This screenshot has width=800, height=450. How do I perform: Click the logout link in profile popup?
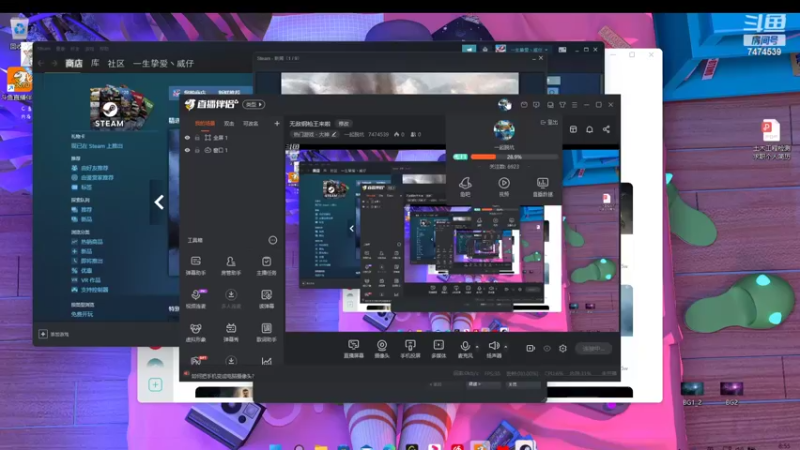click(549, 122)
